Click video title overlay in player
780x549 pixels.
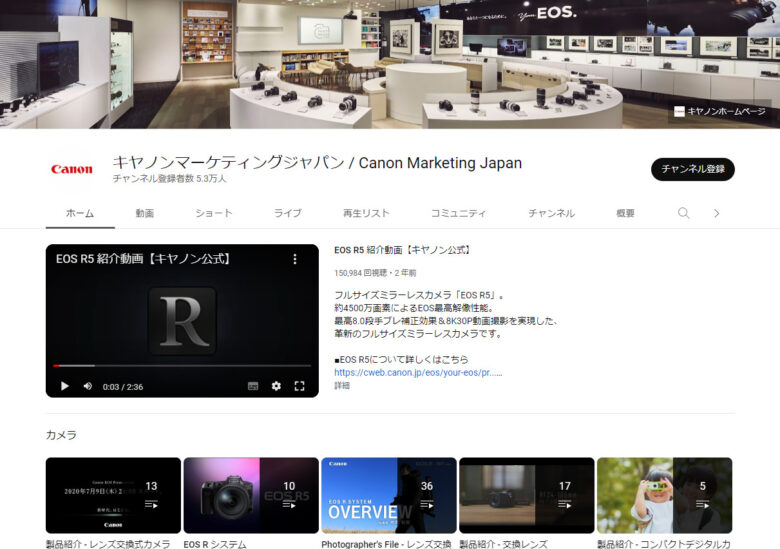(x=143, y=259)
